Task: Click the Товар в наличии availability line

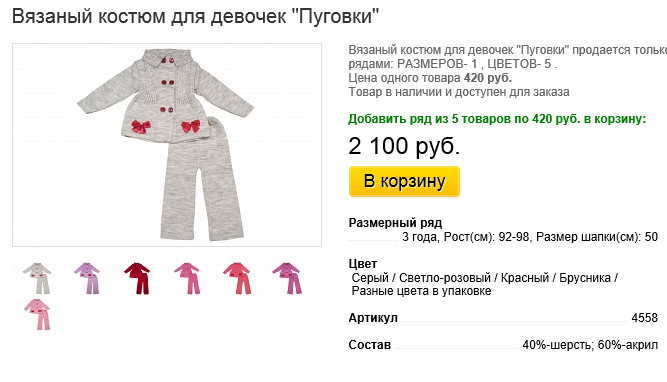Action: 459,92
